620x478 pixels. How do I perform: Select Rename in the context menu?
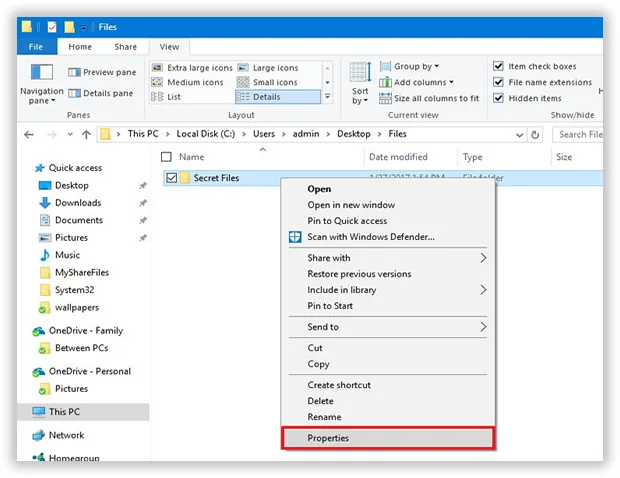click(x=325, y=417)
